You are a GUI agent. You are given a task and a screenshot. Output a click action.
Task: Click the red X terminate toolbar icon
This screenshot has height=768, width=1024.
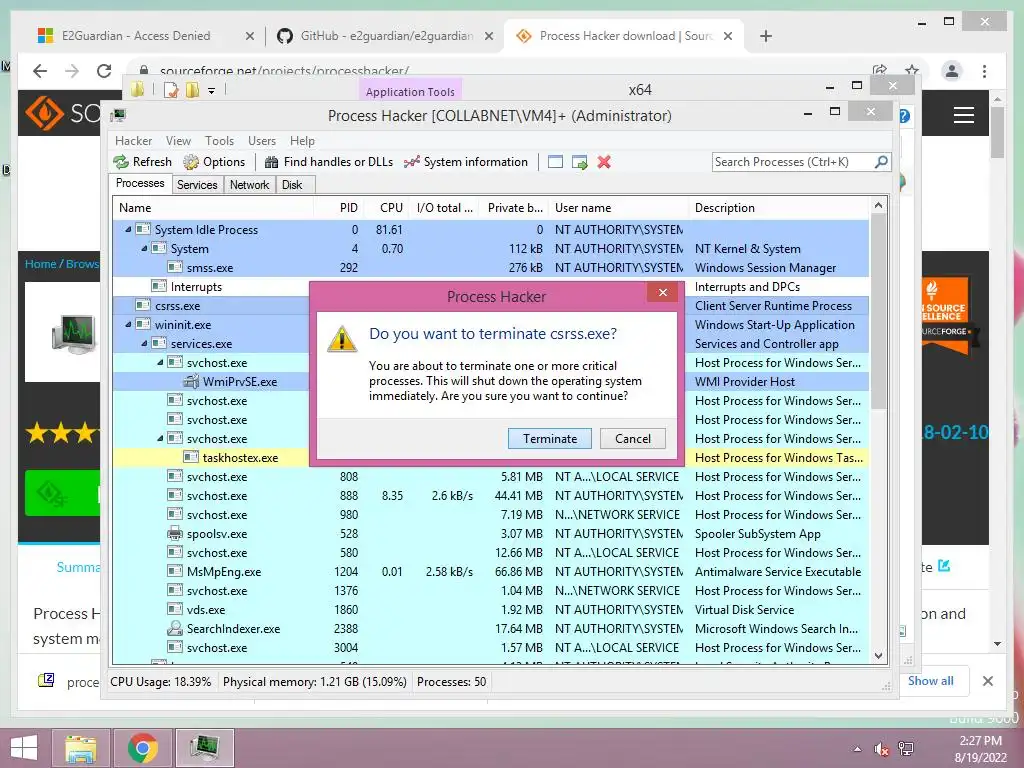pos(604,162)
